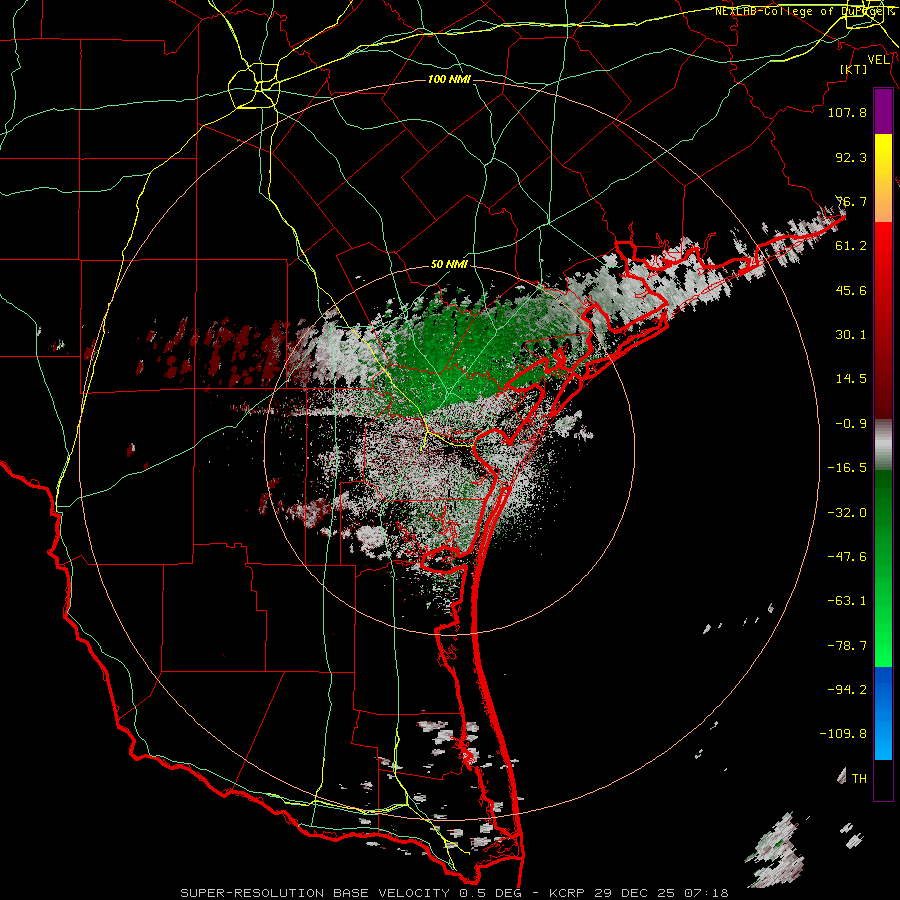The image size is (900, 900).
Task: Click the -63.1 legend value
Action: tap(847, 601)
